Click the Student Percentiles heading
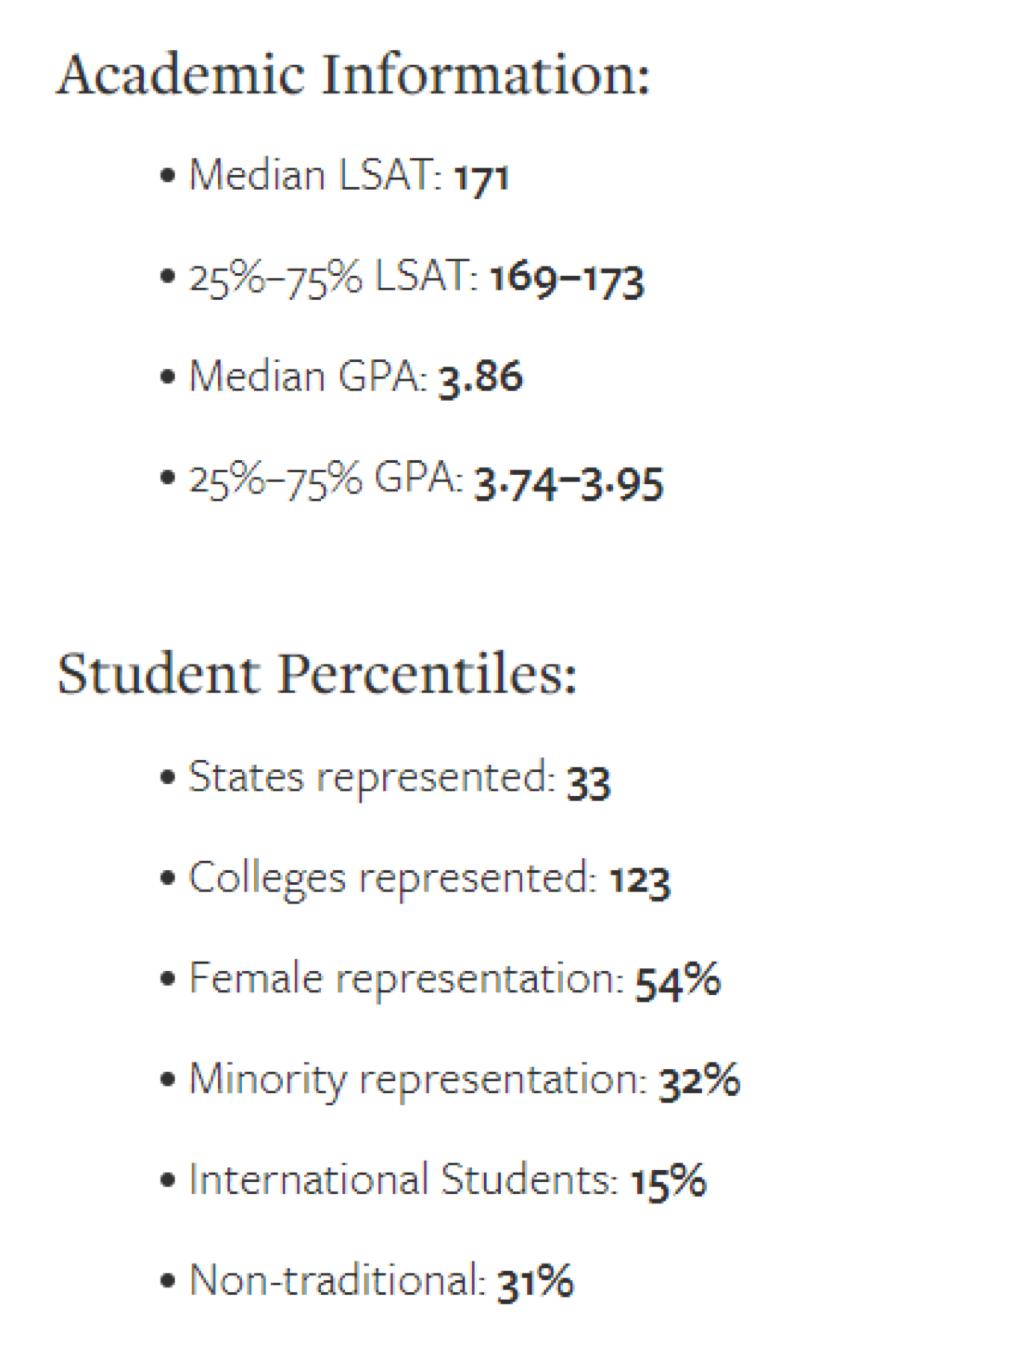The width and height of the screenshot is (1035, 1345). click(317, 673)
